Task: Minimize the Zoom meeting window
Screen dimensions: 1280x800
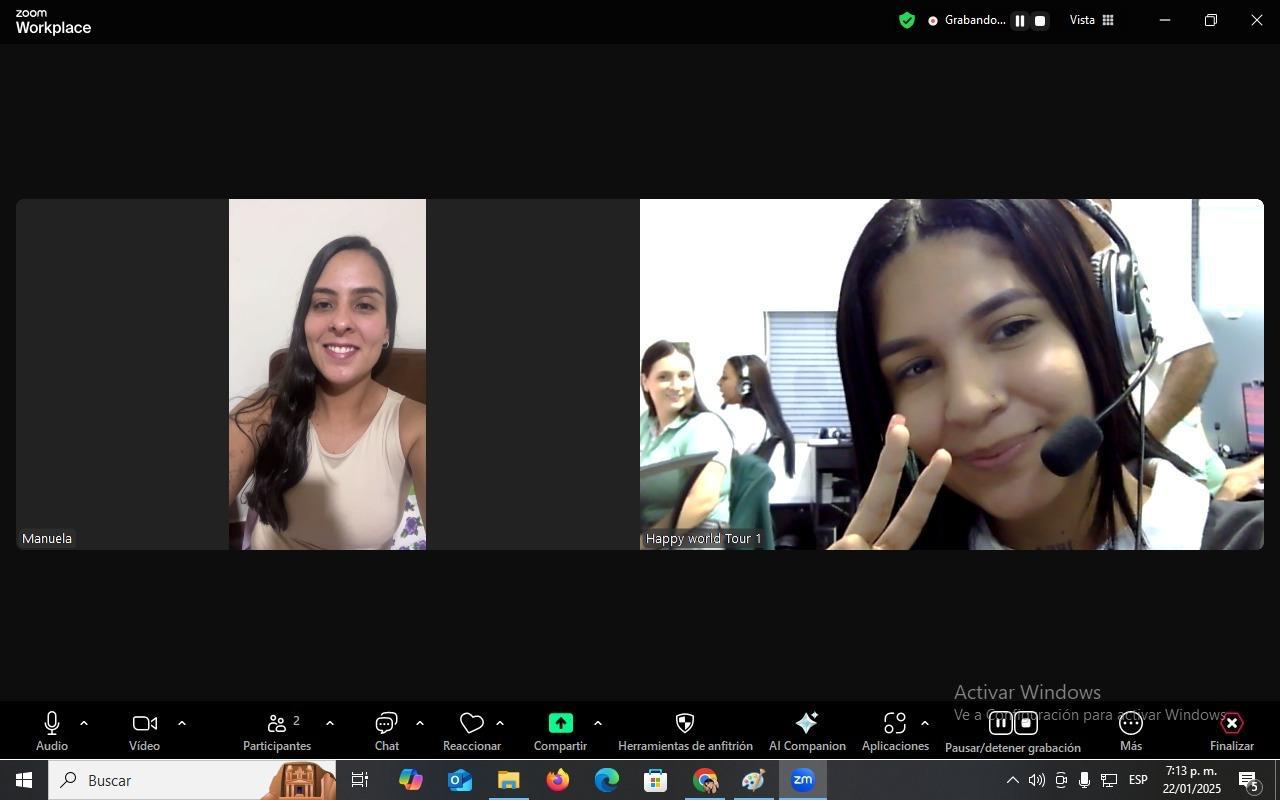Action: (x=1165, y=20)
